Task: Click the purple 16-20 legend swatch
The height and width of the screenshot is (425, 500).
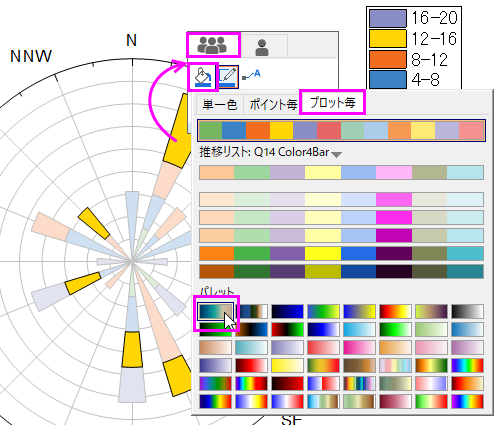Action: pos(388,18)
